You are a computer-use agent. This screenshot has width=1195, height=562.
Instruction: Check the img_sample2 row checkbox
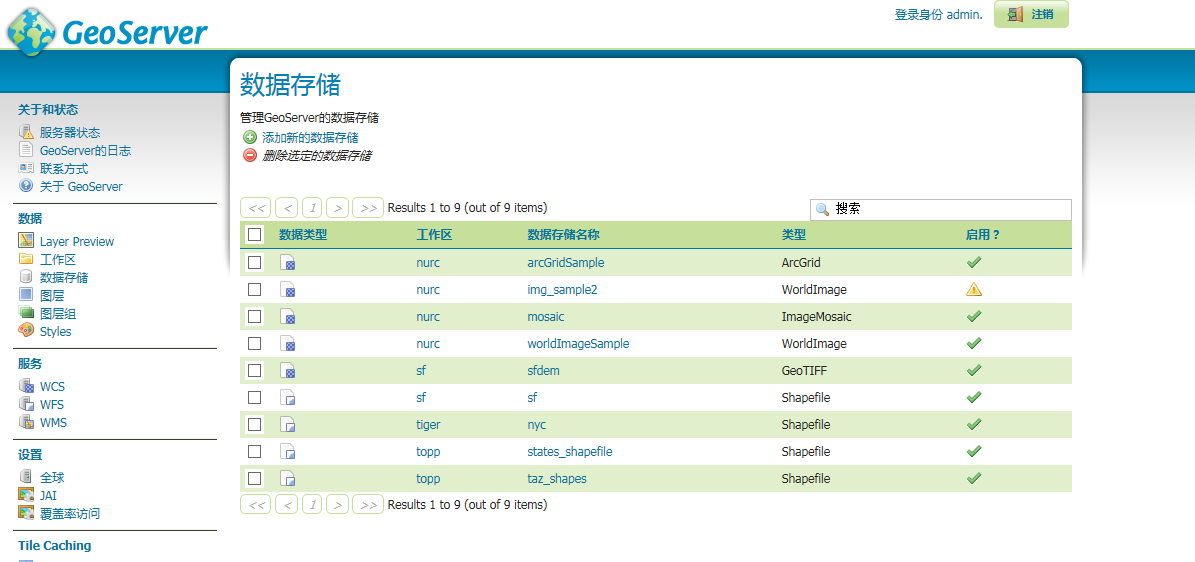(255, 290)
